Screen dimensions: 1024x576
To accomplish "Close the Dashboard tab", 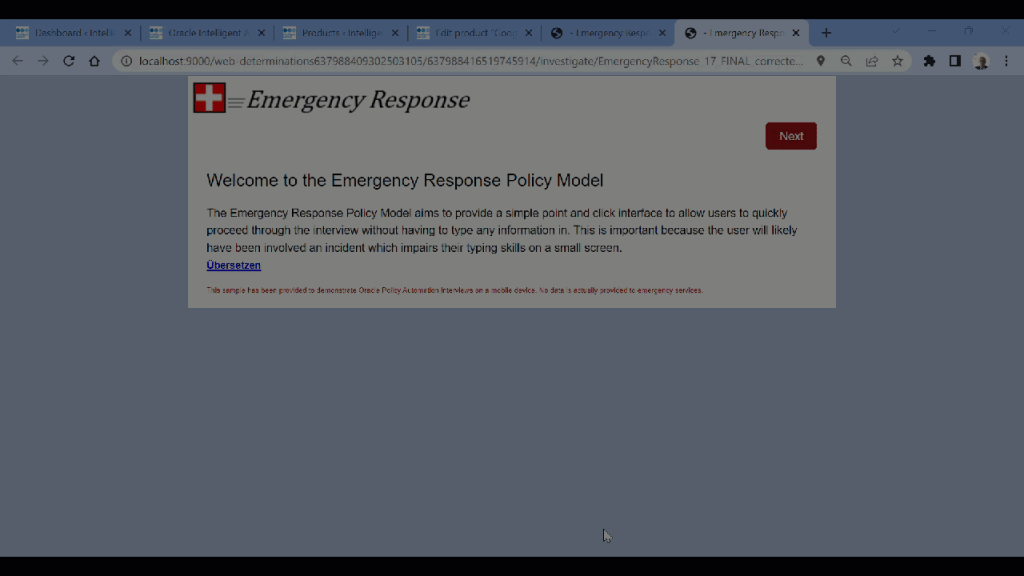I will 127,33.
